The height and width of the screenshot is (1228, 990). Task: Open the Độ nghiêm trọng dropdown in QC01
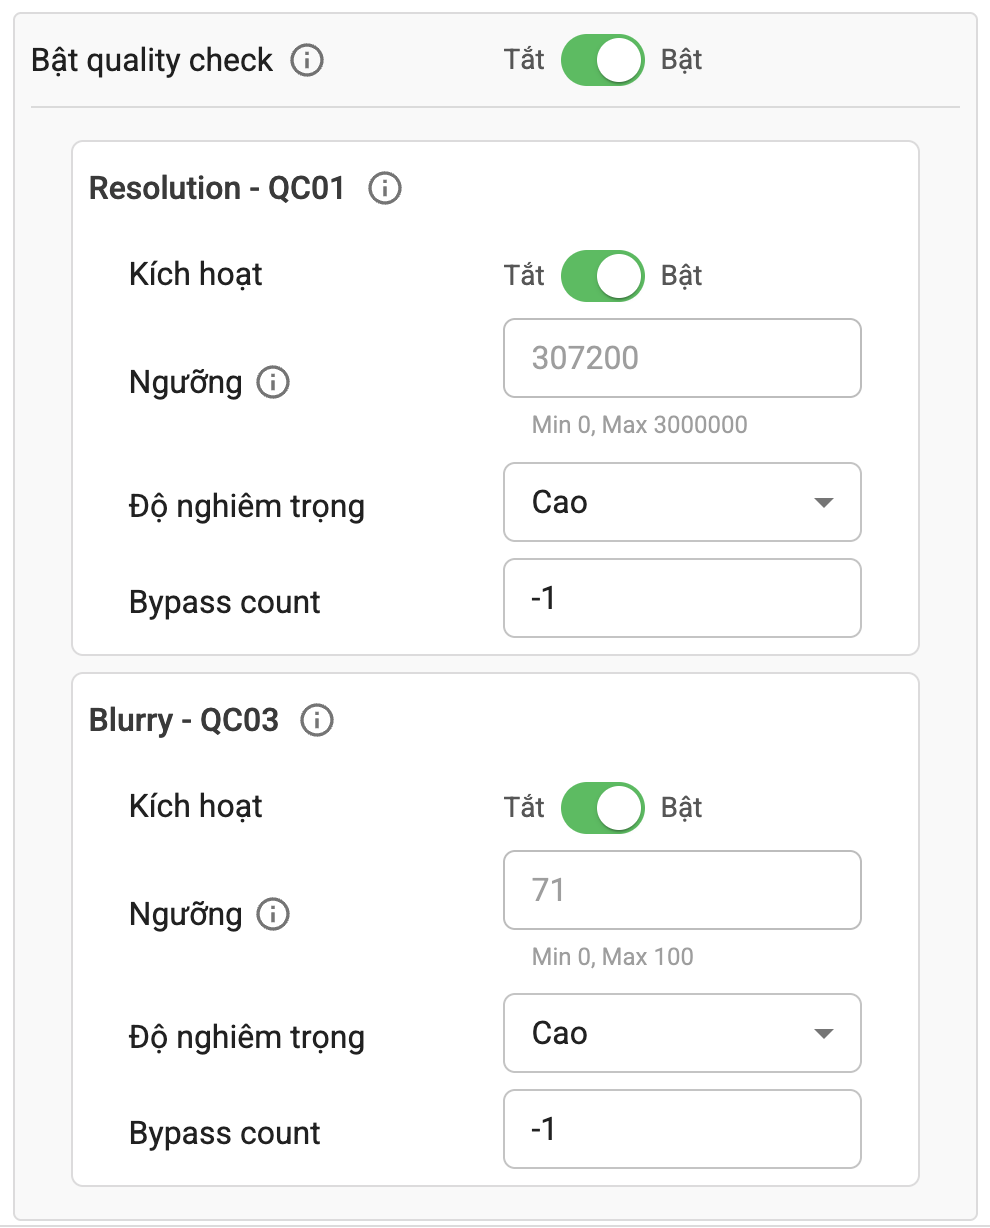(x=682, y=503)
